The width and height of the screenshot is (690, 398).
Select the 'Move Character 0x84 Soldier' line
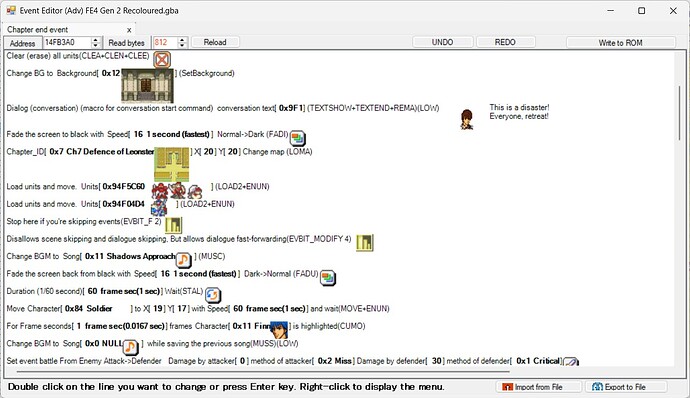[198, 308]
